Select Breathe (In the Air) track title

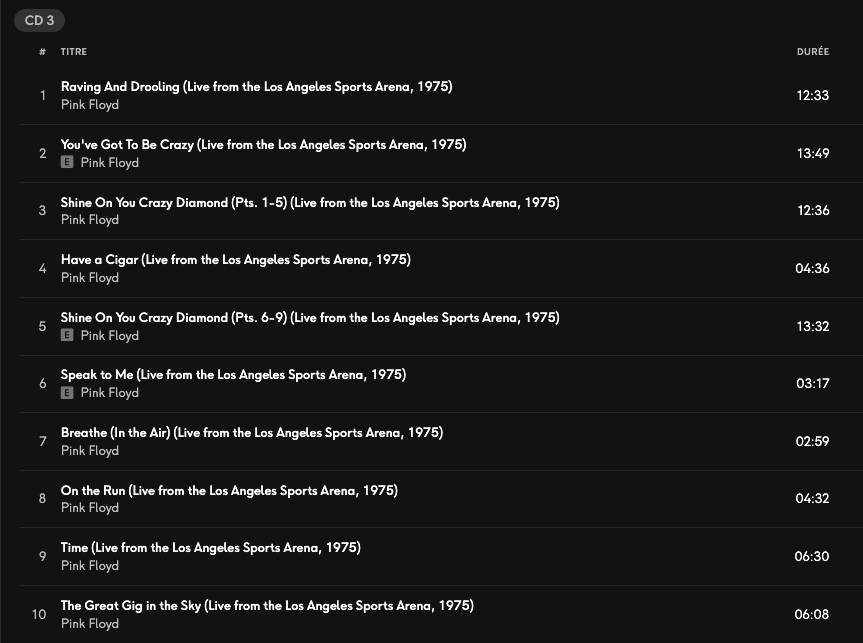pyautogui.click(x=251, y=433)
